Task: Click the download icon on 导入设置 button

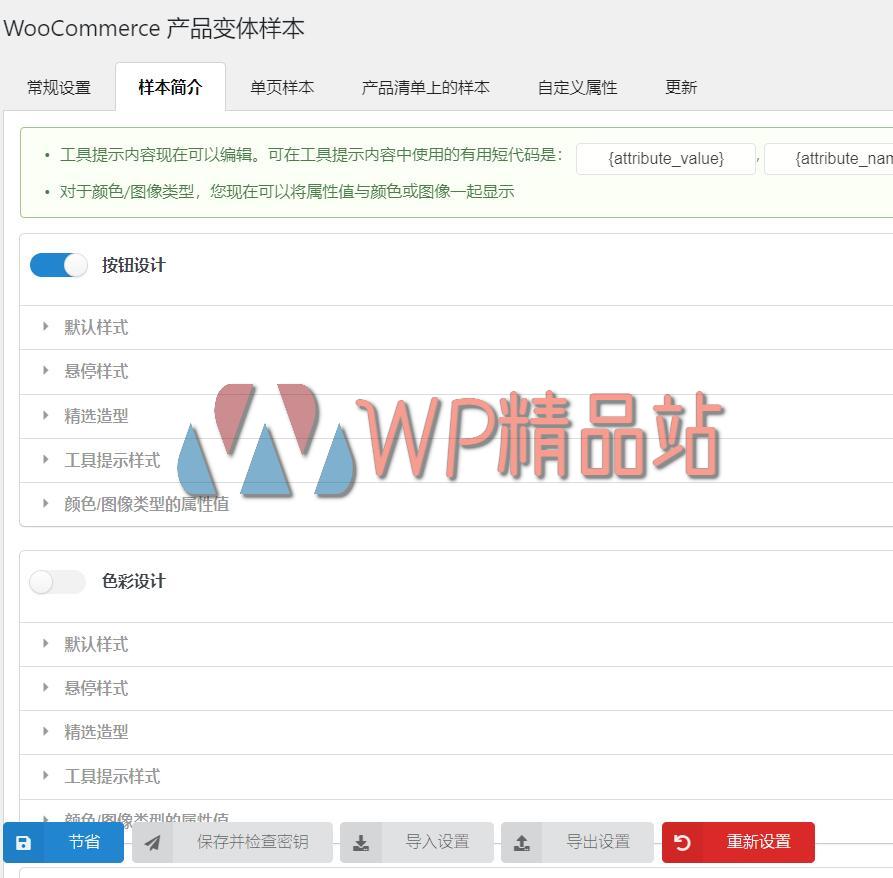Action: click(361, 842)
